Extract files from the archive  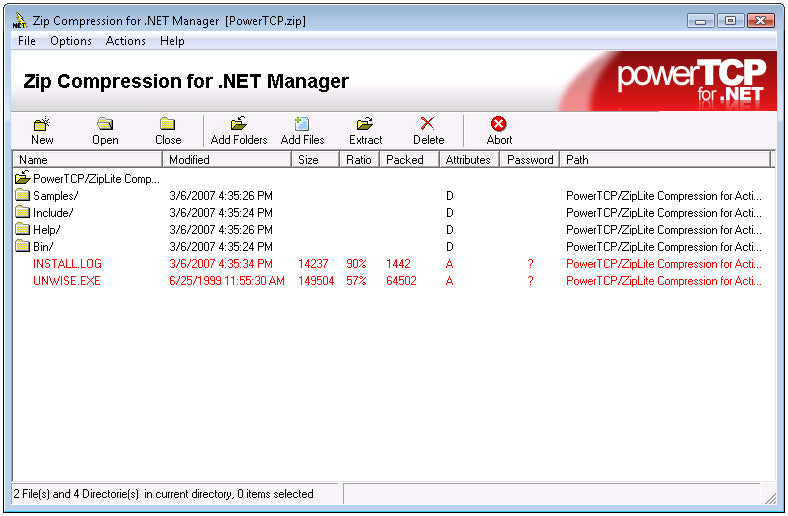365,131
